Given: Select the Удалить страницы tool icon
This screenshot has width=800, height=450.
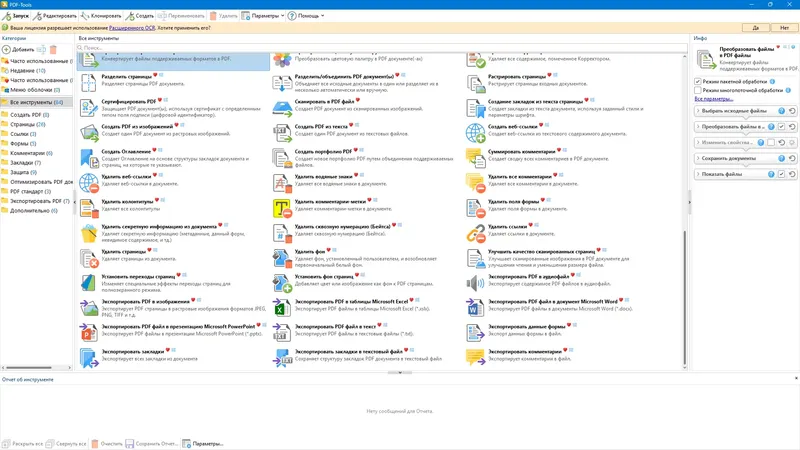Looking at the screenshot, I should [89, 258].
